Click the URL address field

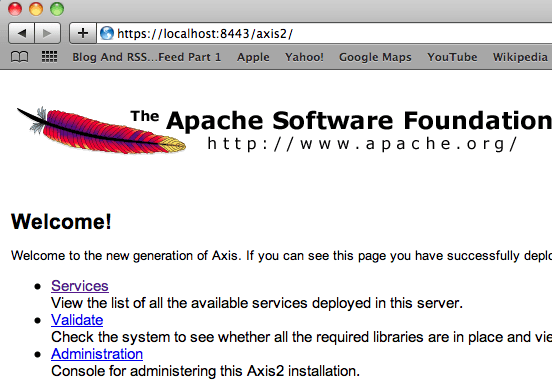324,33
